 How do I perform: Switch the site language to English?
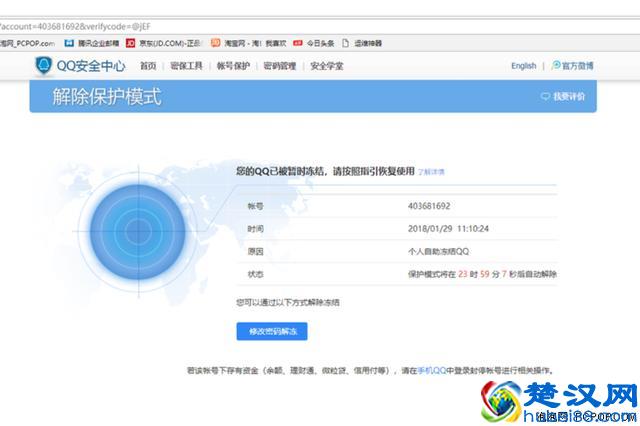click(x=524, y=66)
